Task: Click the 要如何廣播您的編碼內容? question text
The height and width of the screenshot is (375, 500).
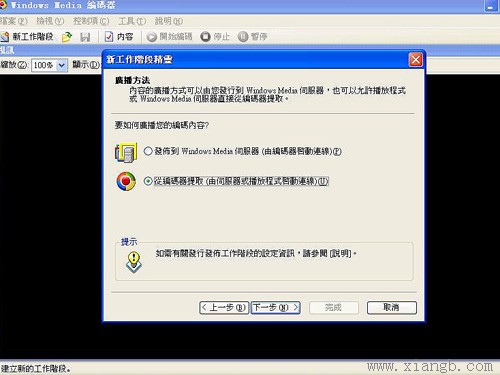Action: click(x=162, y=125)
